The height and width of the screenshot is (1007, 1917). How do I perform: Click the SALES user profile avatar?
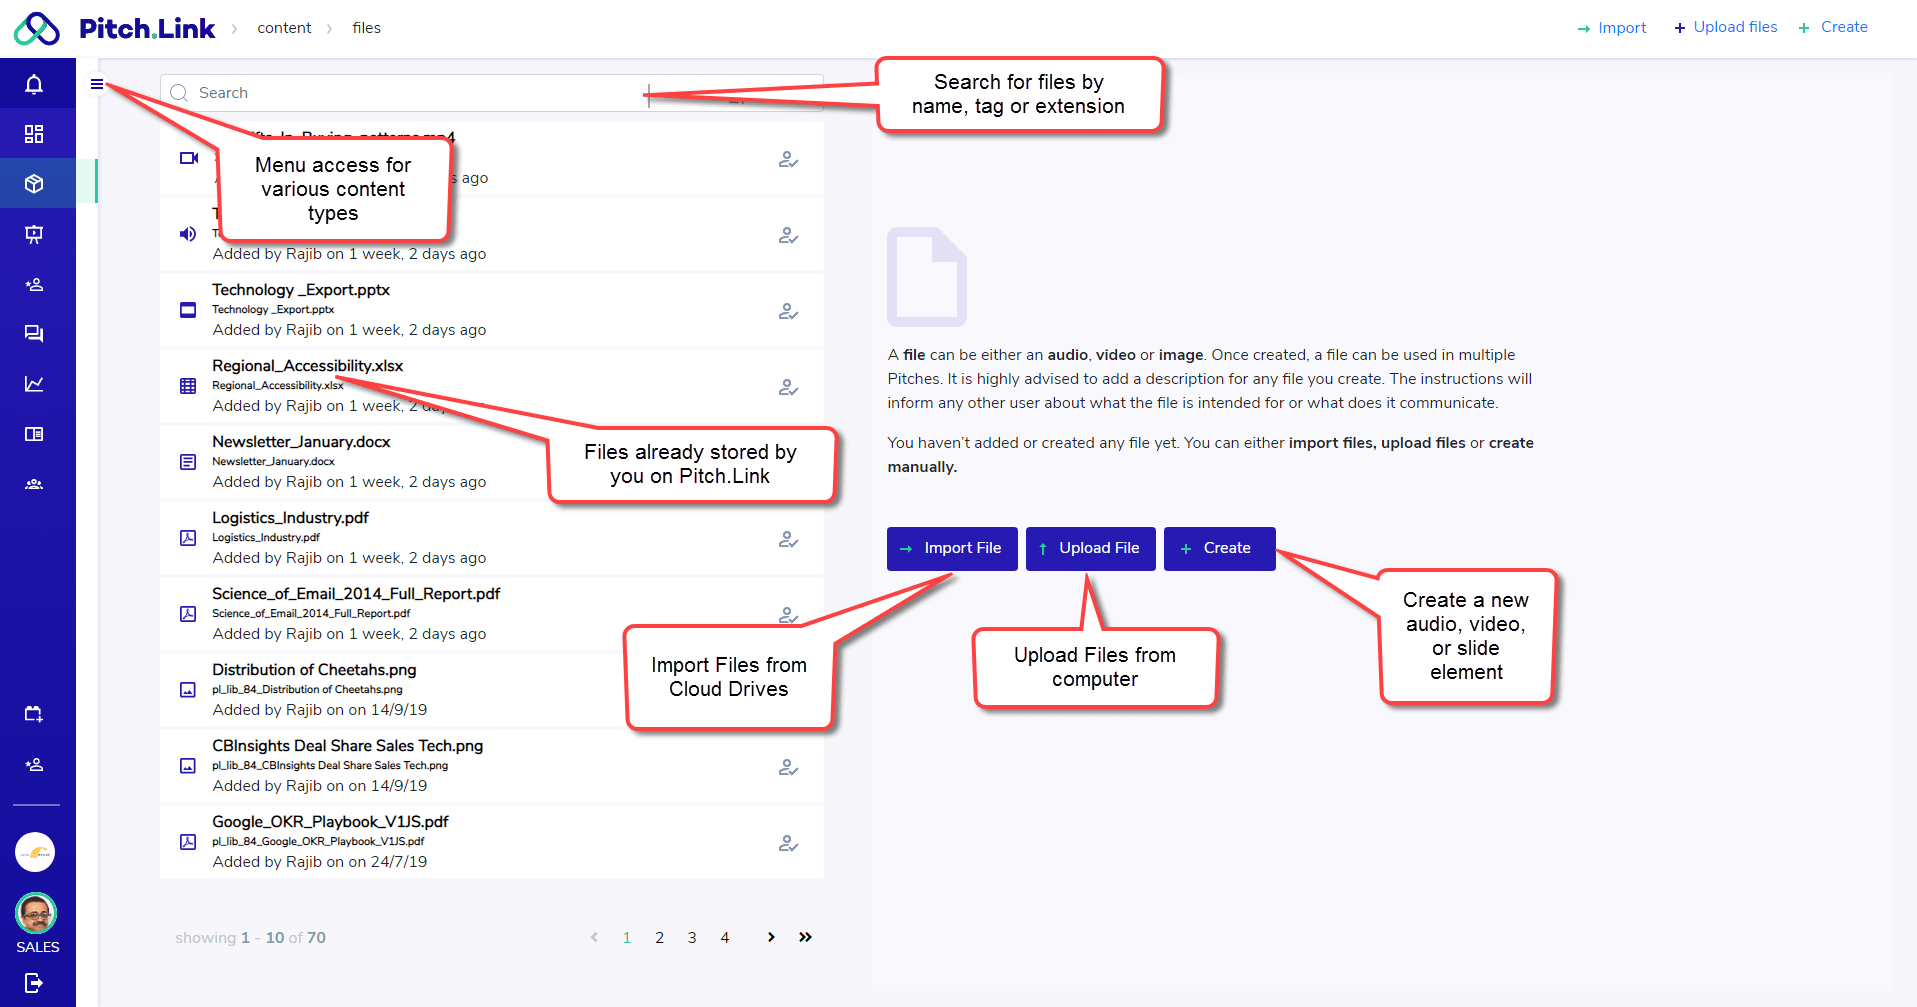(36, 913)
